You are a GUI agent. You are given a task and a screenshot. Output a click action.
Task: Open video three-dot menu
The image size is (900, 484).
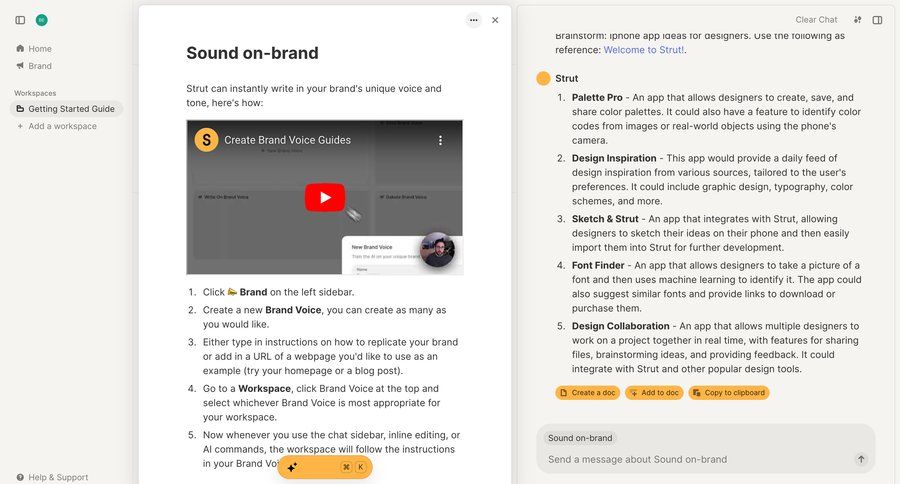point(440,140)
